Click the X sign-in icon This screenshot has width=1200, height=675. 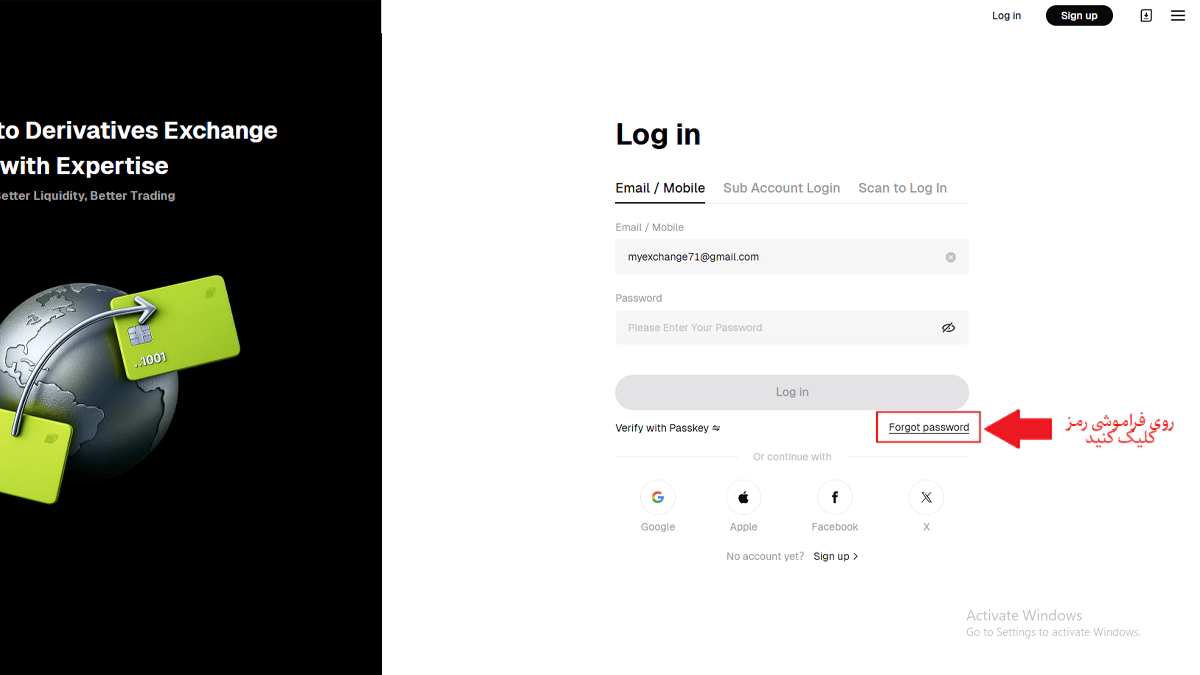(926, 497)
